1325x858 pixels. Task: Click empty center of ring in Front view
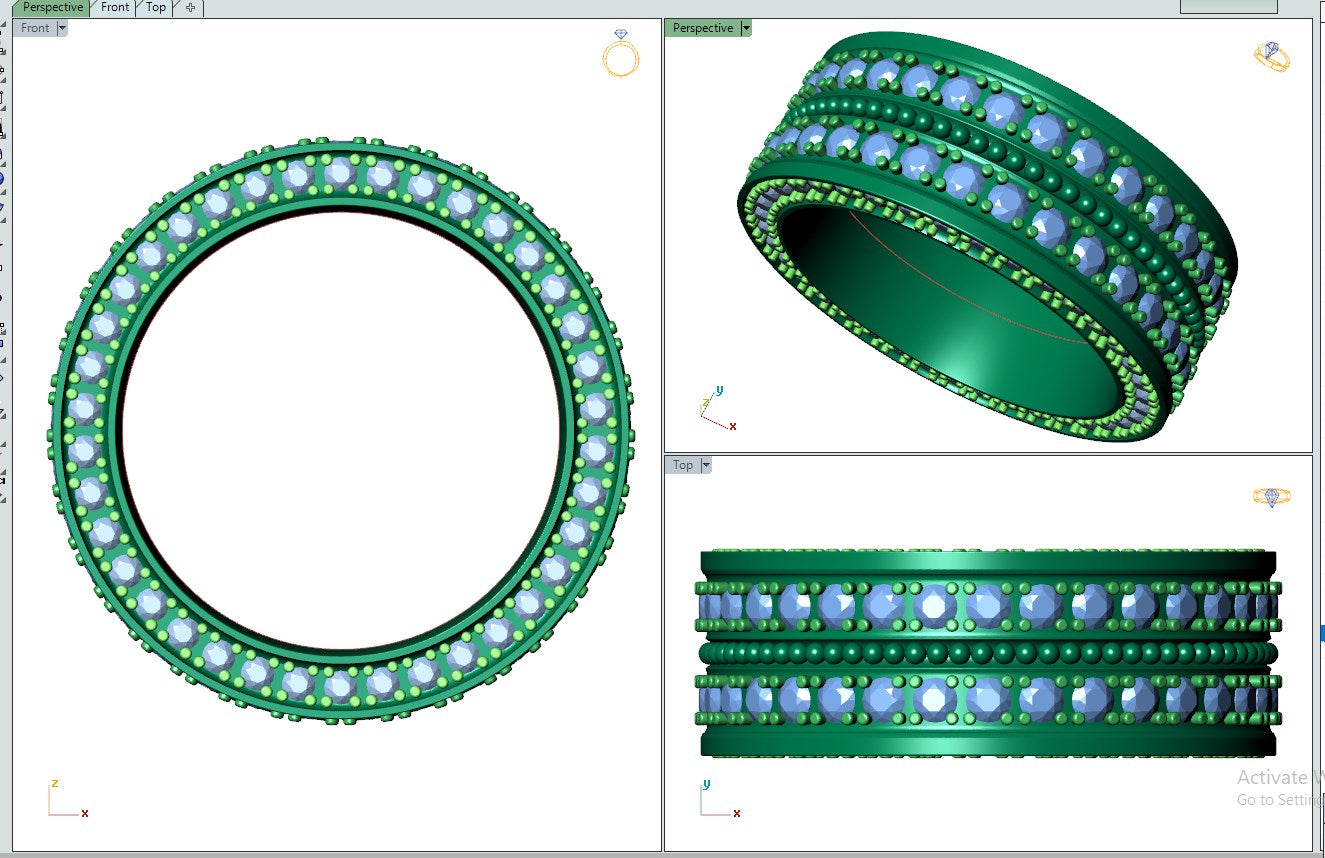340,430
